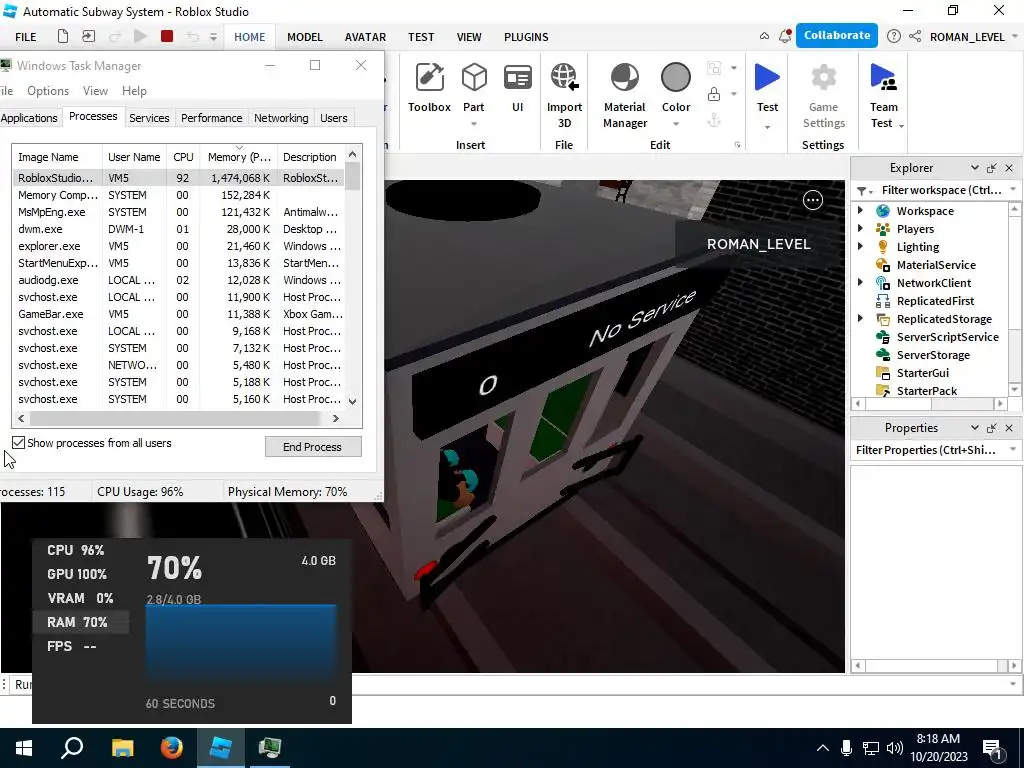The width and height of the screenshot is (1024, 768).
Task: Select the MsMpEng.exe process row
Action: coord(178,212)
